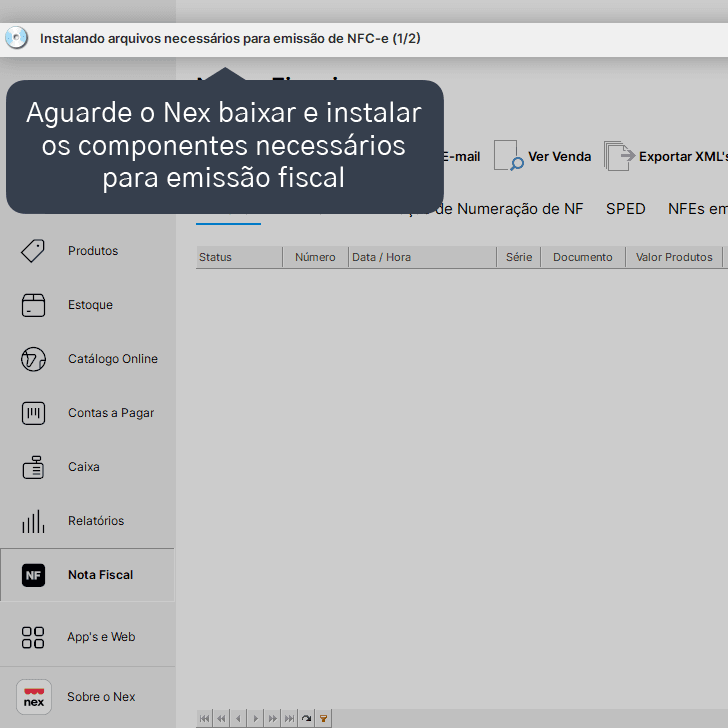Go to first record in navigator
The image size is (728, 728).
(x=204, y=718)
